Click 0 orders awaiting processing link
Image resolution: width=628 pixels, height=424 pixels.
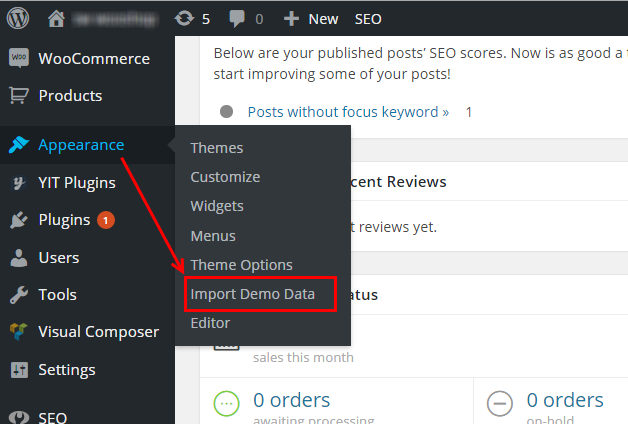tap(291, 401)
